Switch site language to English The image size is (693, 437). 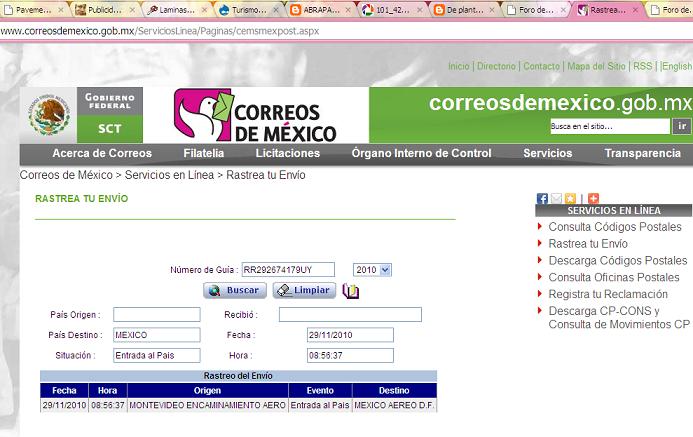click(x=677, y=66)
